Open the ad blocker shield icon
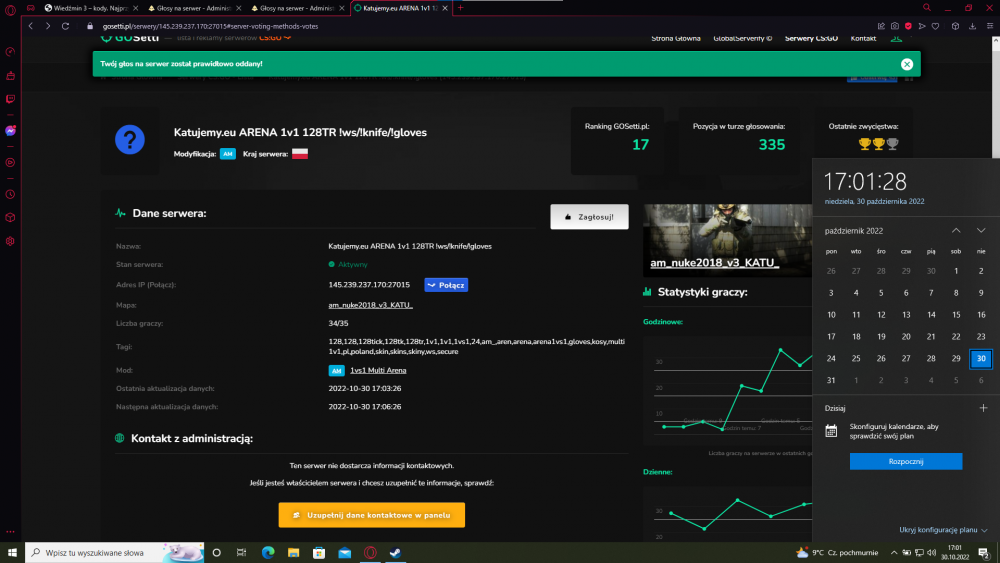 [908, 26]
